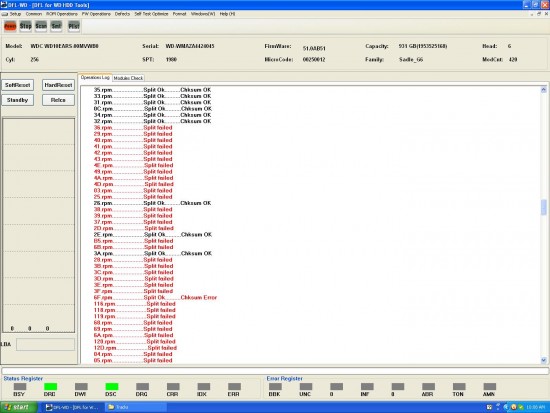
Task: Select the 36.rpm Split failed row
Action: [x=133, y=128]
